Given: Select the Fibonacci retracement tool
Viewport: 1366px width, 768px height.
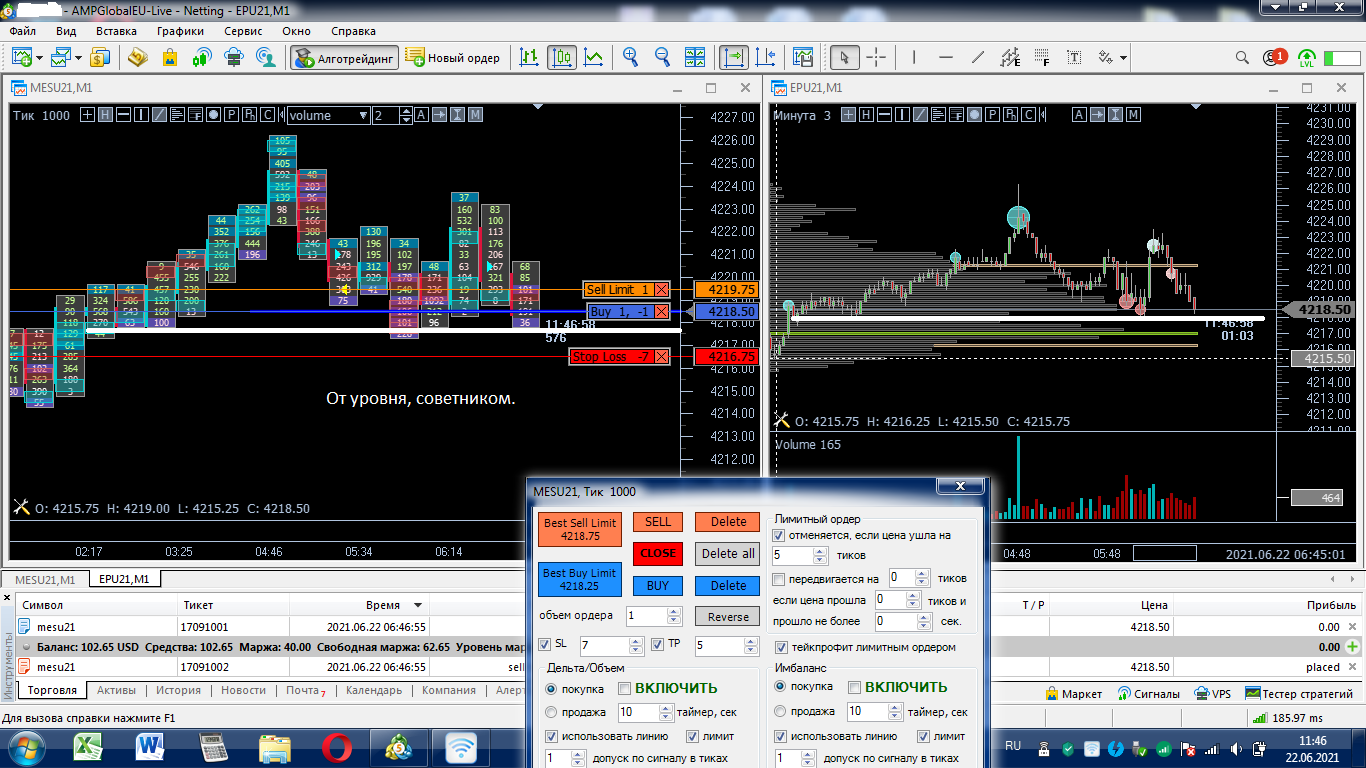Looking at the screenshot, I should (x=1042, y=57).
